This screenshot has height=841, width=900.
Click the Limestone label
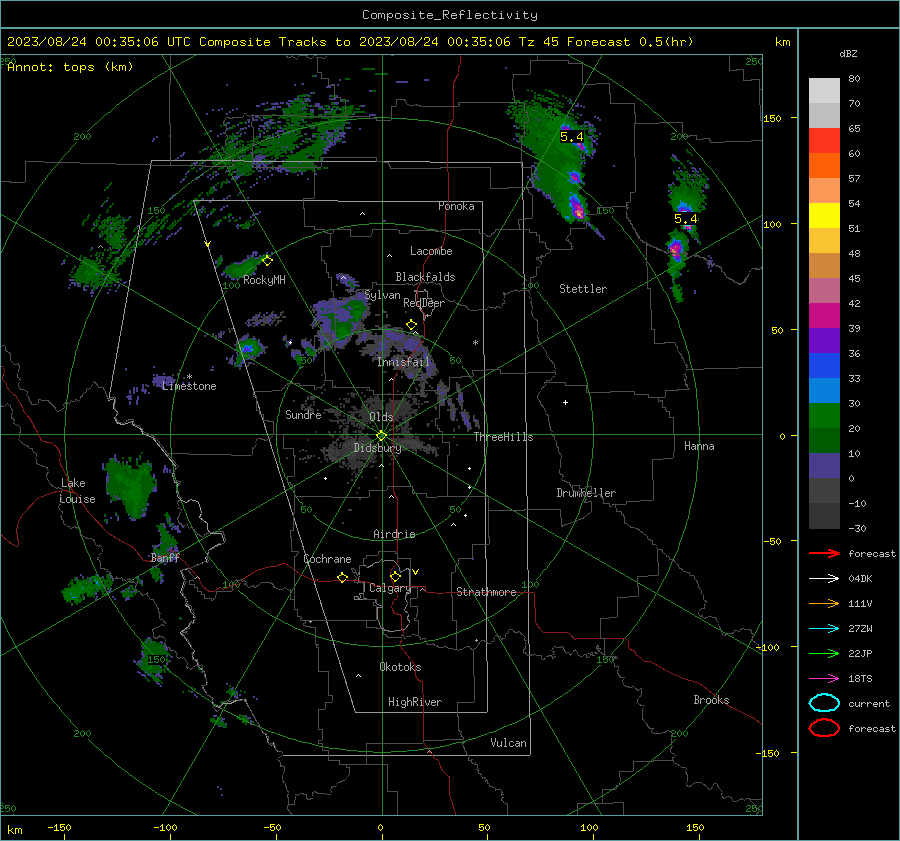coord(189,386)
